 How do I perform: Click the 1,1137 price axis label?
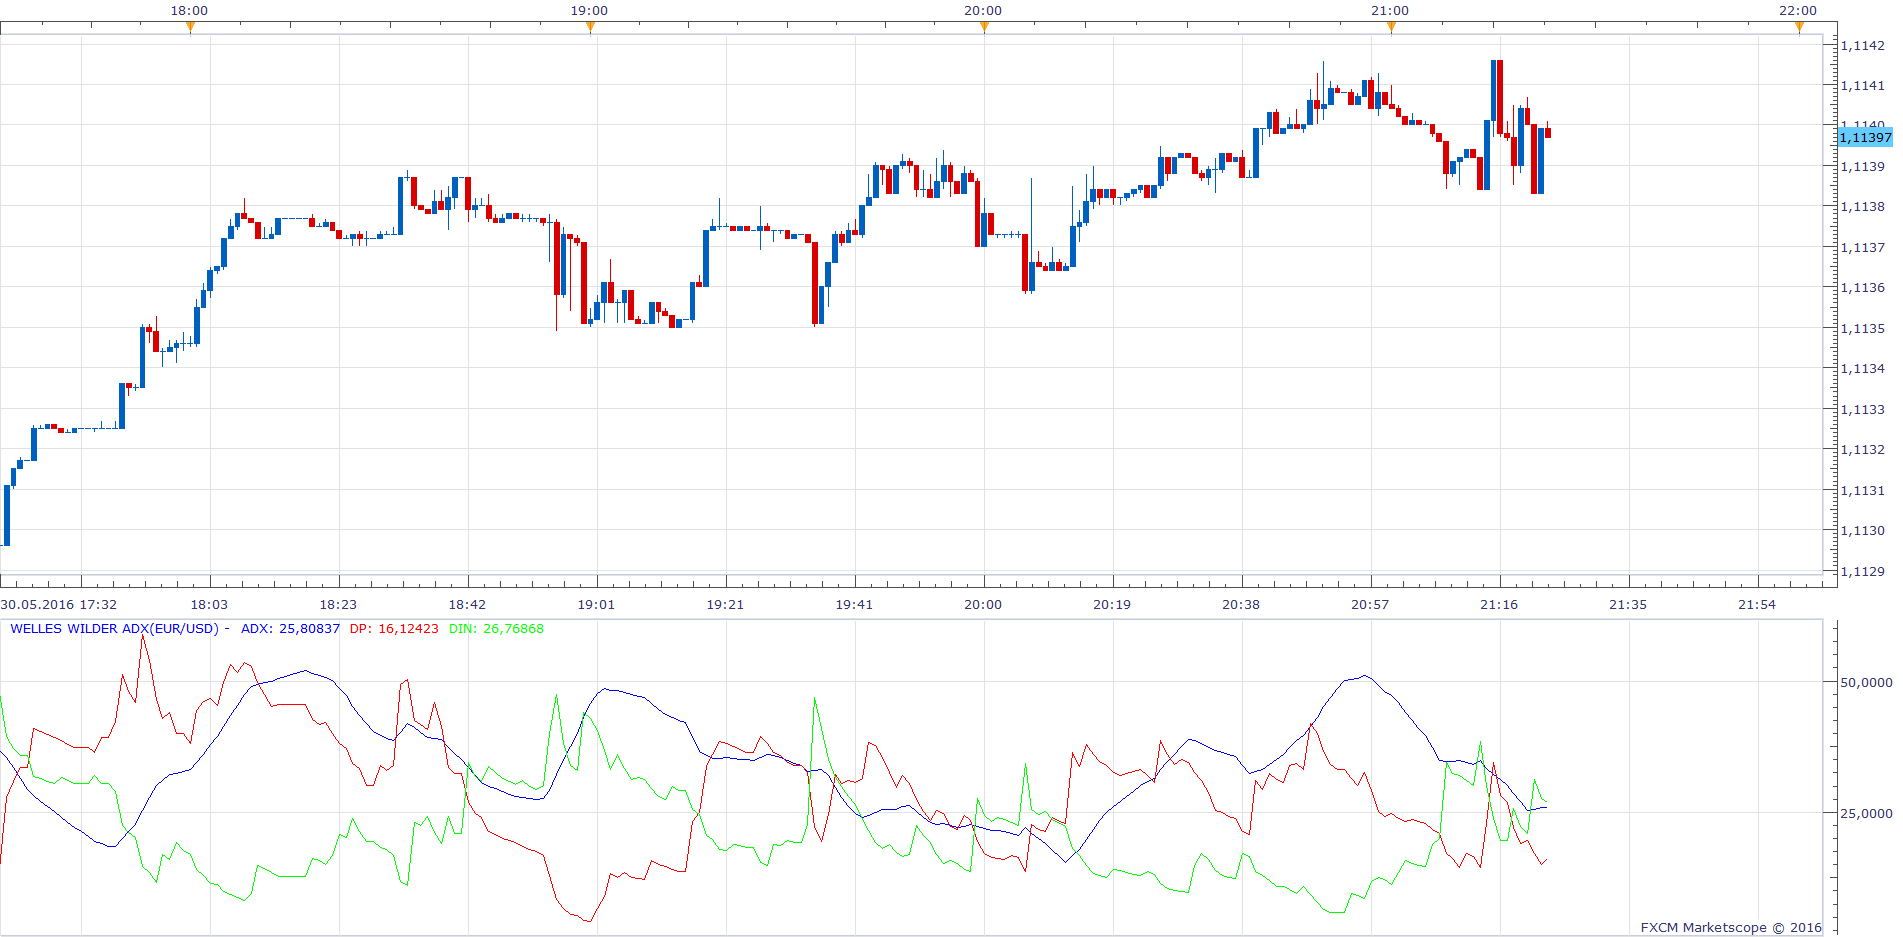coord(1863,247)
